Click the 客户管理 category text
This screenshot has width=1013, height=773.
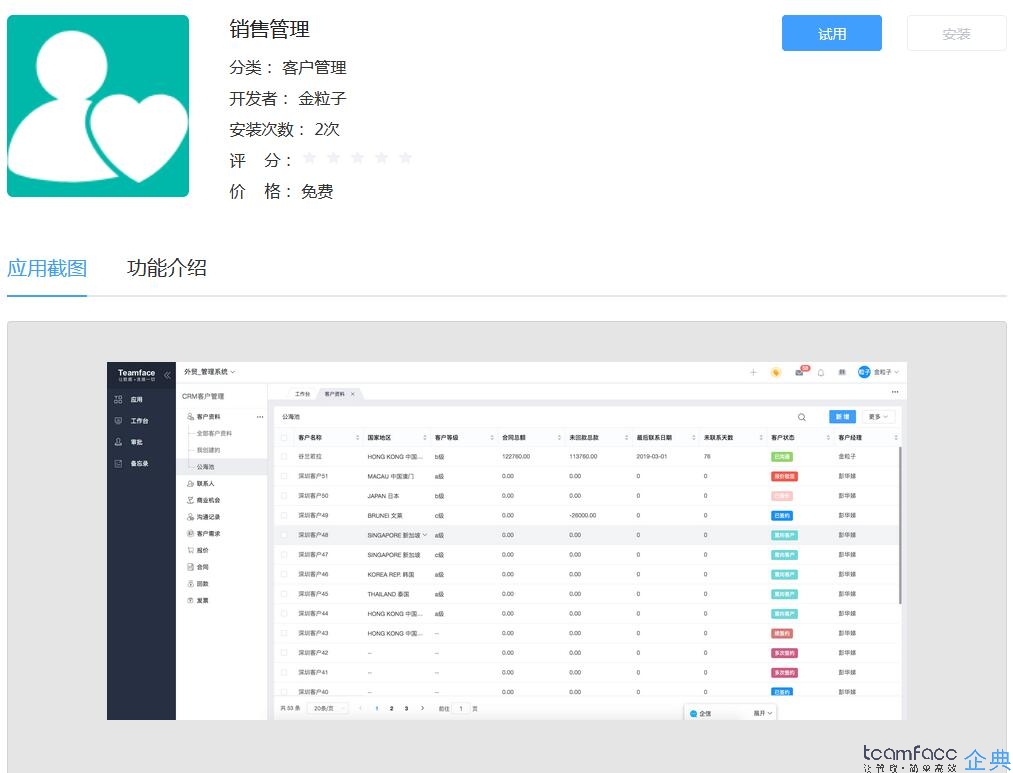pyautogui.click(x=314, y=68)
